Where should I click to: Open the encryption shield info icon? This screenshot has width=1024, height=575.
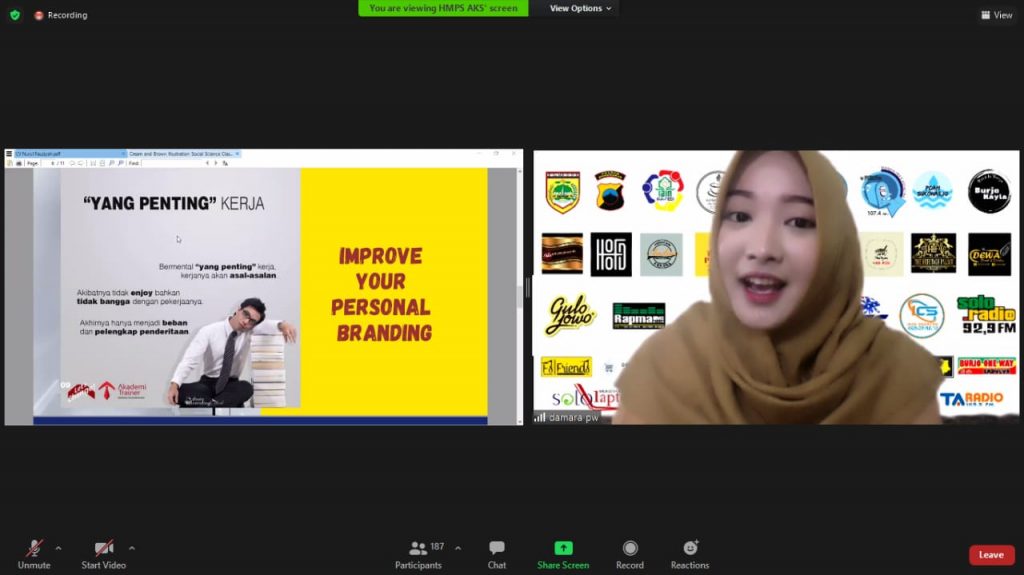[x=15, y=15]
